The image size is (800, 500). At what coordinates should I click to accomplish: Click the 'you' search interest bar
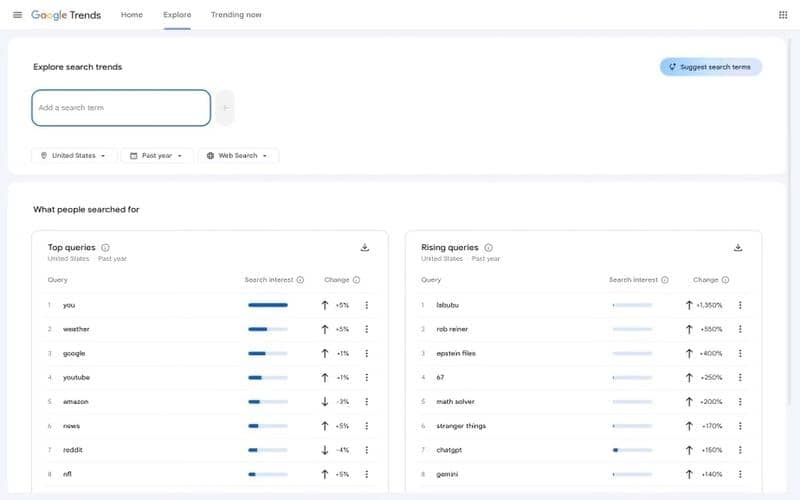(268, 305)
